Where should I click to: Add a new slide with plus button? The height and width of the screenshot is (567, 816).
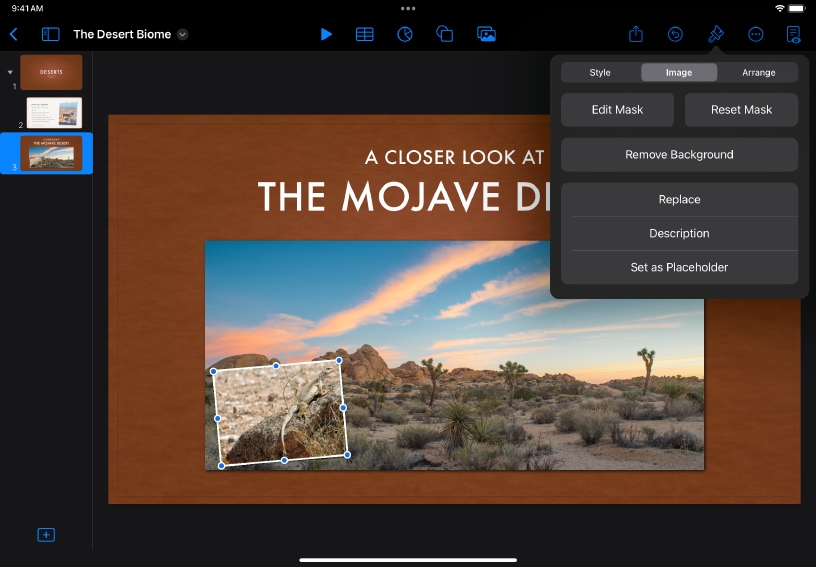(46, 535)
